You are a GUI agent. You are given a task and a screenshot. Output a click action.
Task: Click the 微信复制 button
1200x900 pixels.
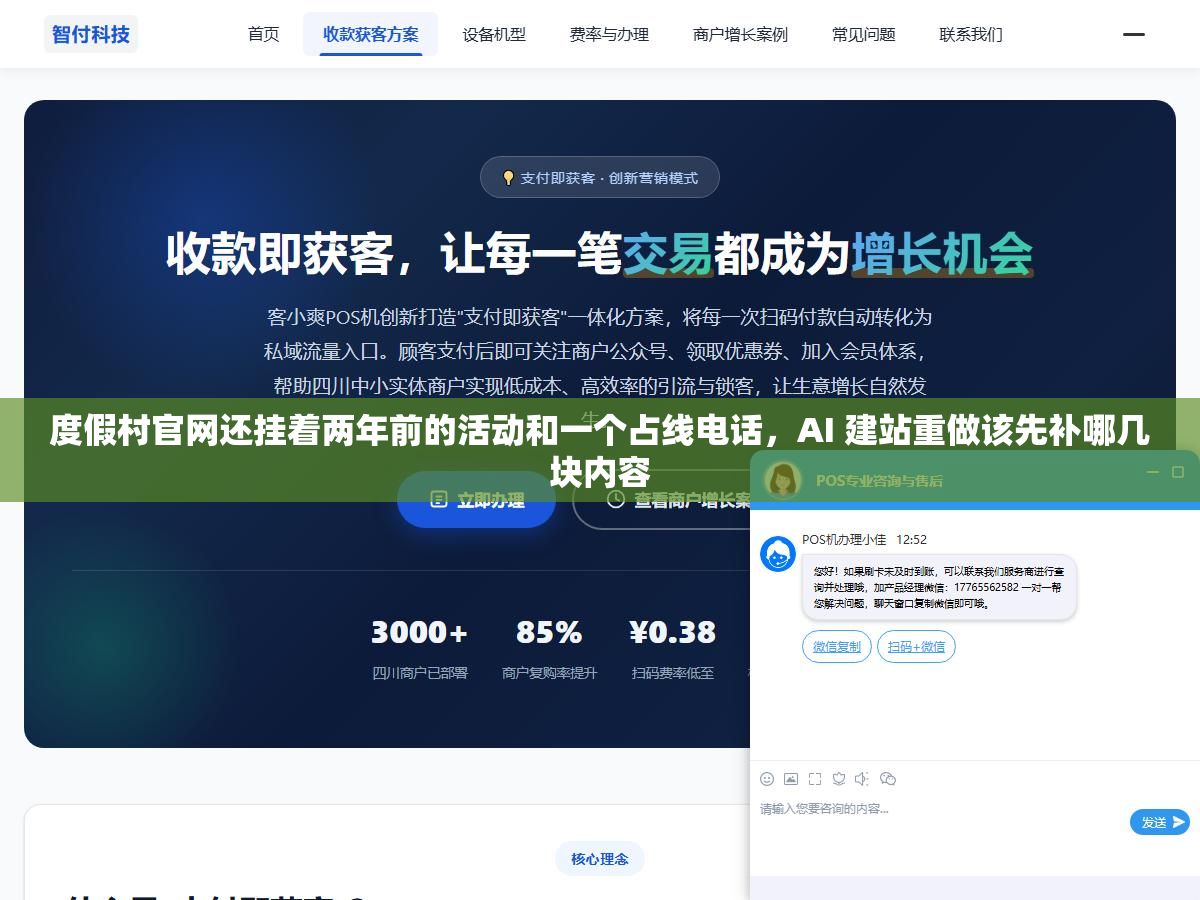point(837,647)
